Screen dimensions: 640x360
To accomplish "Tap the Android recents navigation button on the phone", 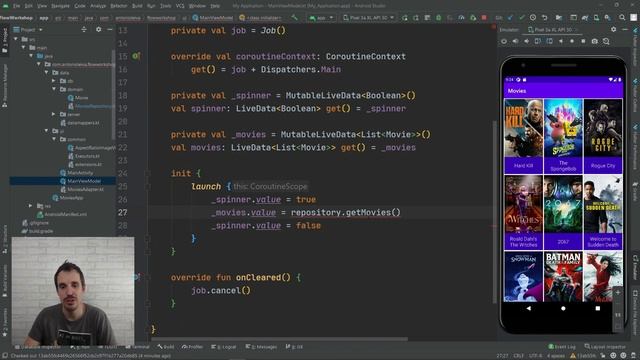I will point(598,309).
